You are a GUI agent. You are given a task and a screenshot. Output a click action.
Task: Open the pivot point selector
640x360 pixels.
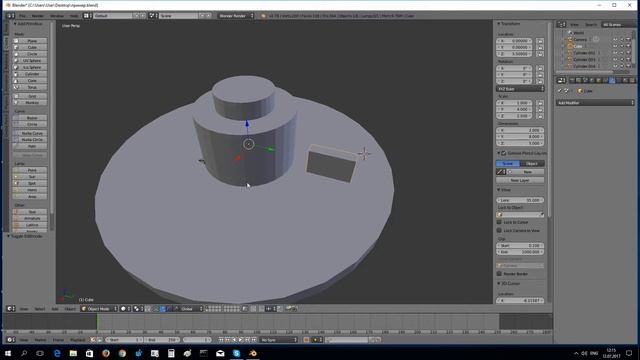pyautogui.click(x=138, y=309)
